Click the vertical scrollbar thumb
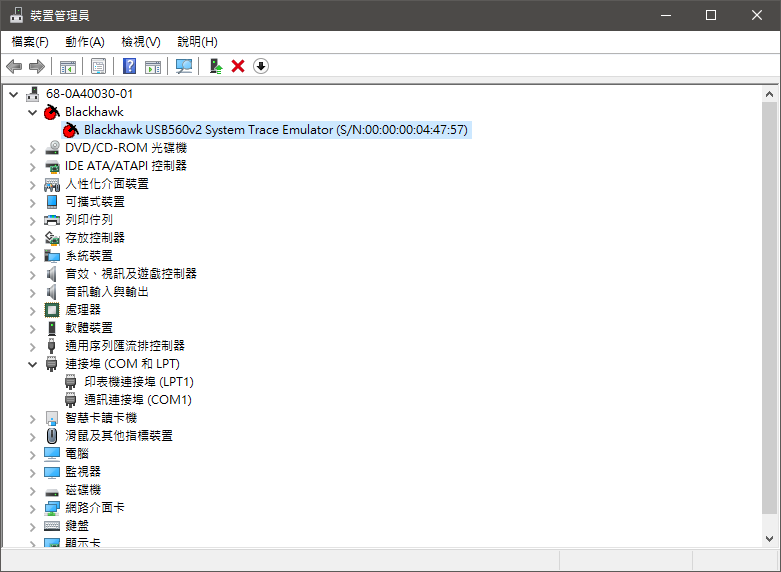Image resolution: width=781 pixels, height=572 pixels. [769, 308]
